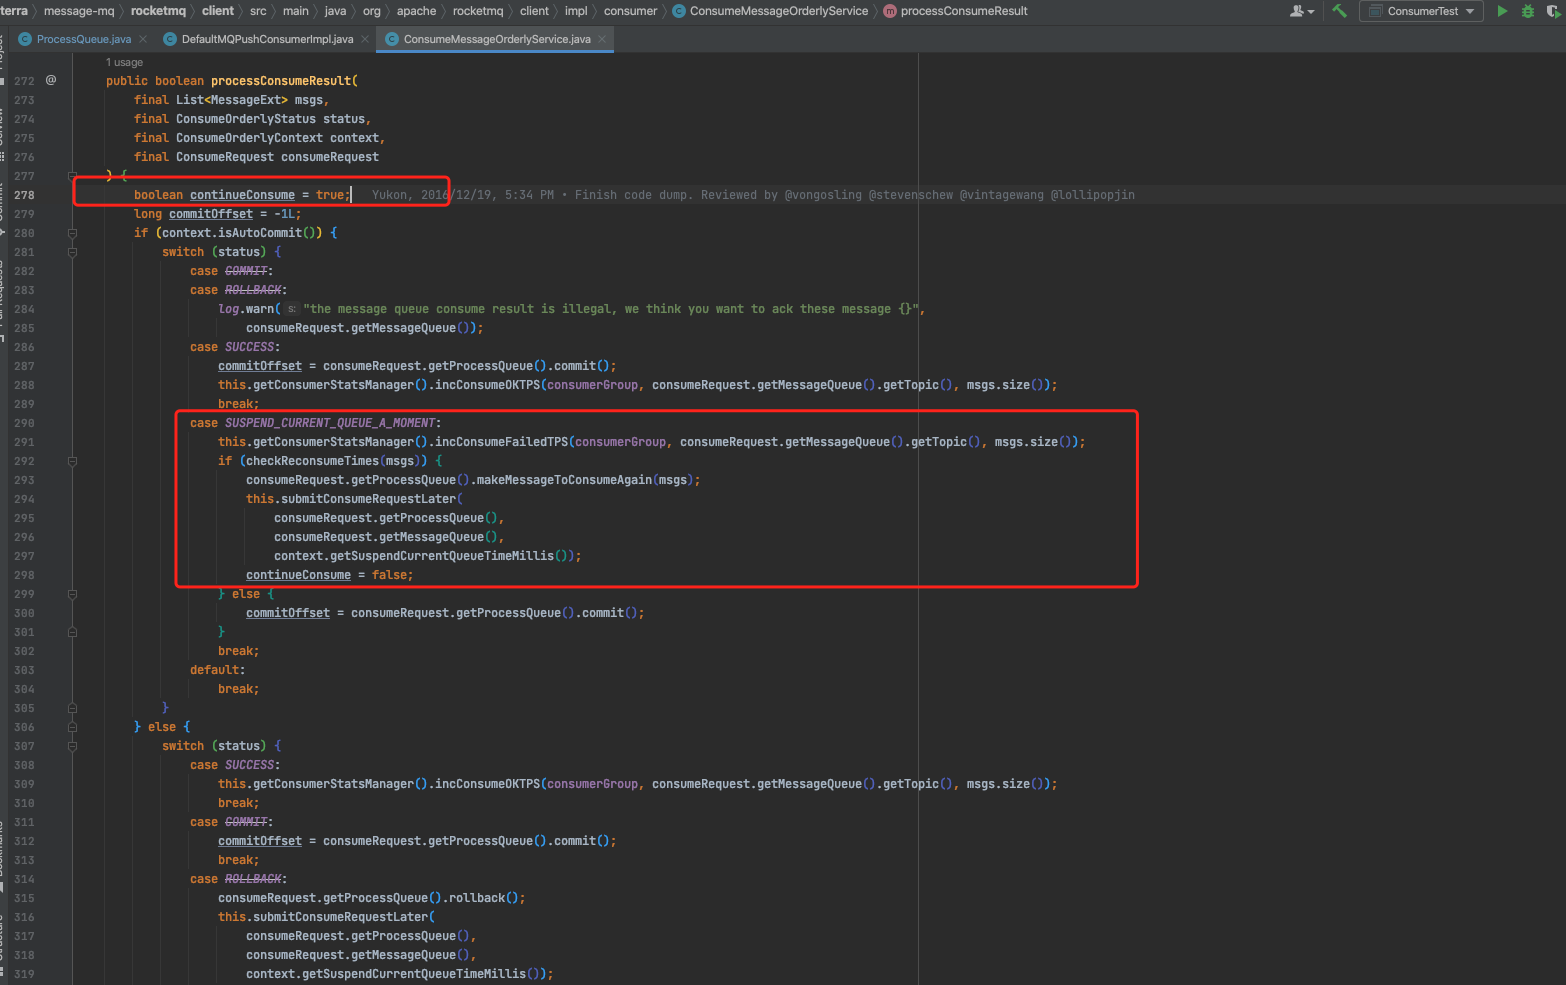Open the '1 usage' inlay hint link

125,62
